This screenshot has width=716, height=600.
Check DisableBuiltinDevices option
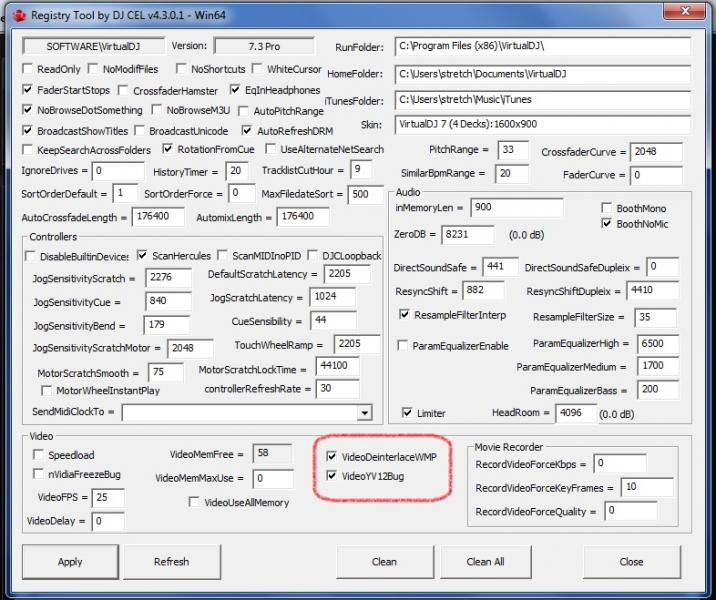tap(30, 256)
